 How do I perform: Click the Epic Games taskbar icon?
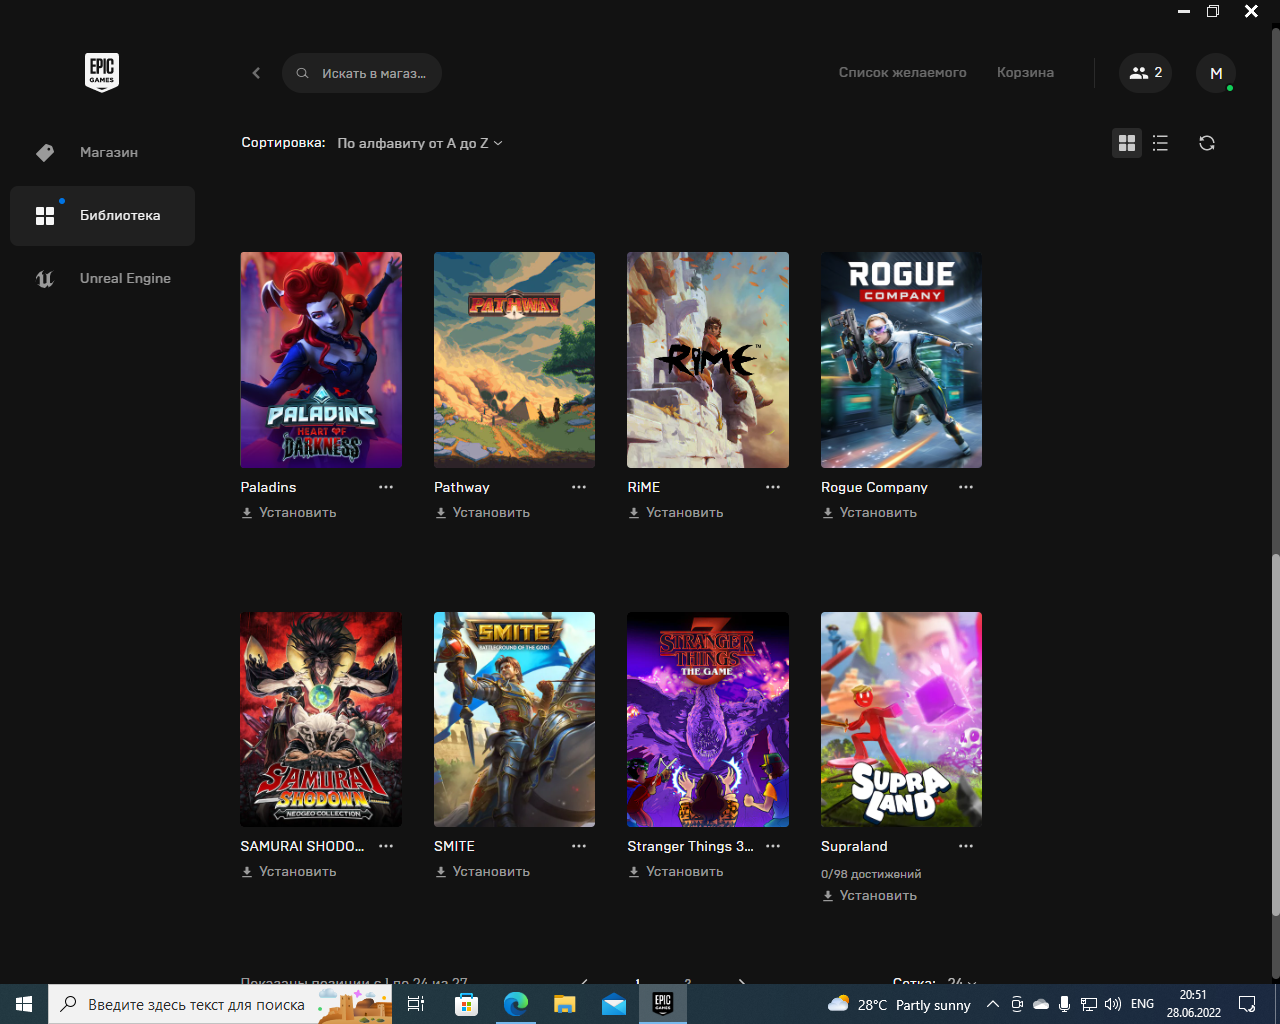click(x=663, y=1004)
